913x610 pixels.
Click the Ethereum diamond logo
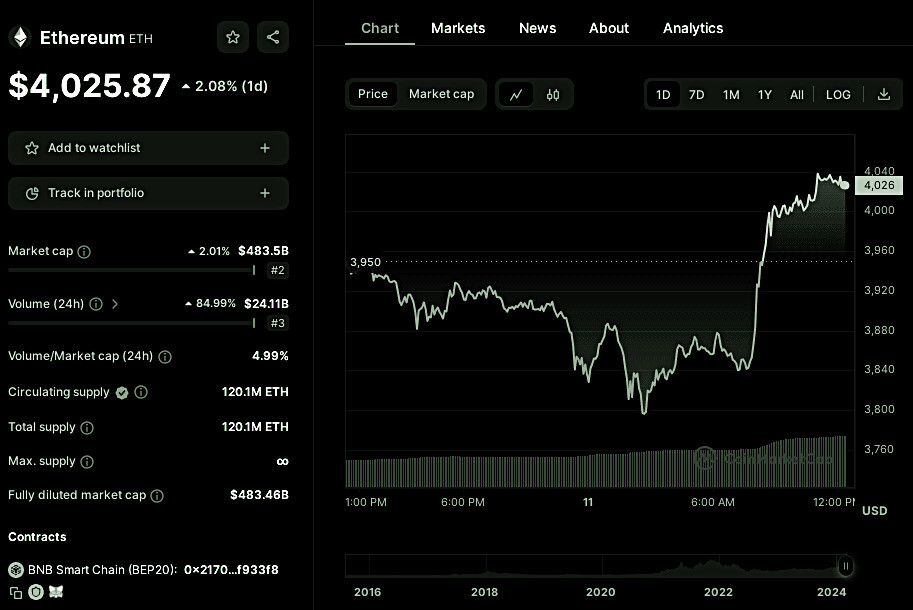(x=20, y=38)
